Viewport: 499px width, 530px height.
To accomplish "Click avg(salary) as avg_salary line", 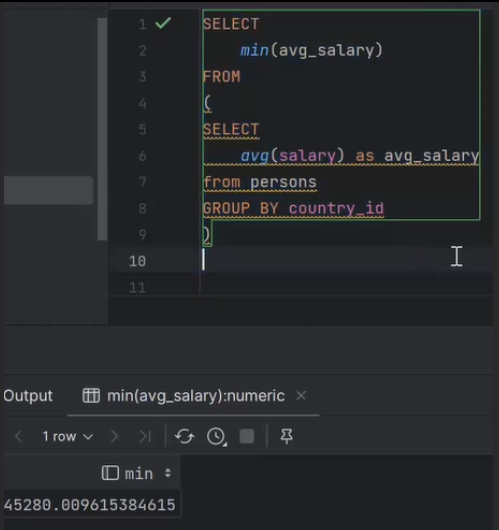I will 360,156.
